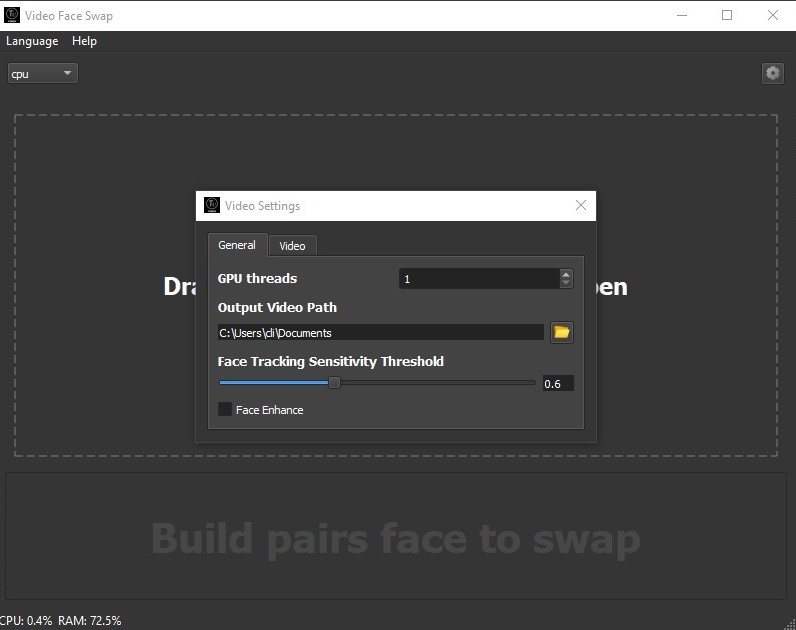Open the Help menu
796x630 pixels.
(x=84, y=41)
